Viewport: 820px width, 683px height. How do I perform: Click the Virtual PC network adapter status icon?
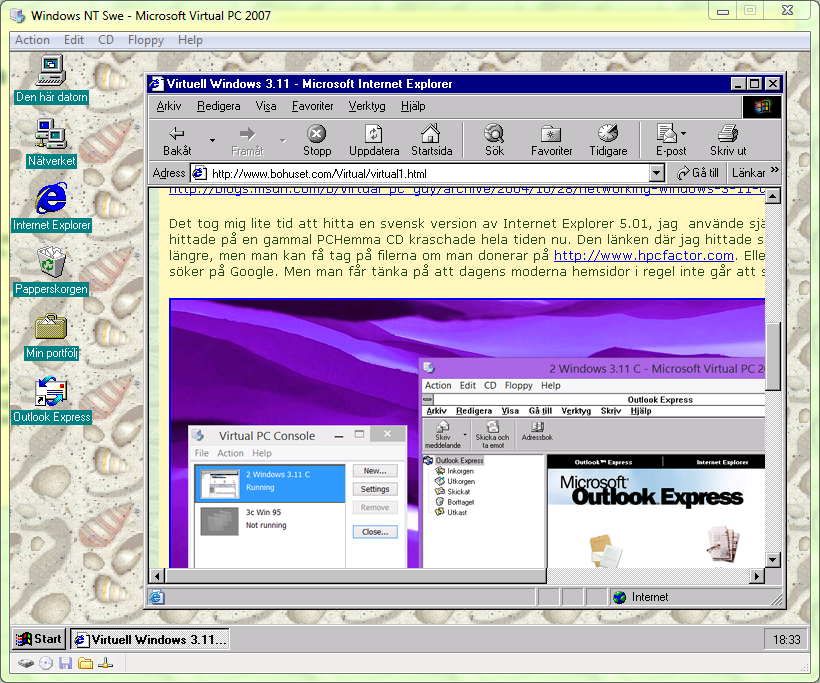pos(105,664)
